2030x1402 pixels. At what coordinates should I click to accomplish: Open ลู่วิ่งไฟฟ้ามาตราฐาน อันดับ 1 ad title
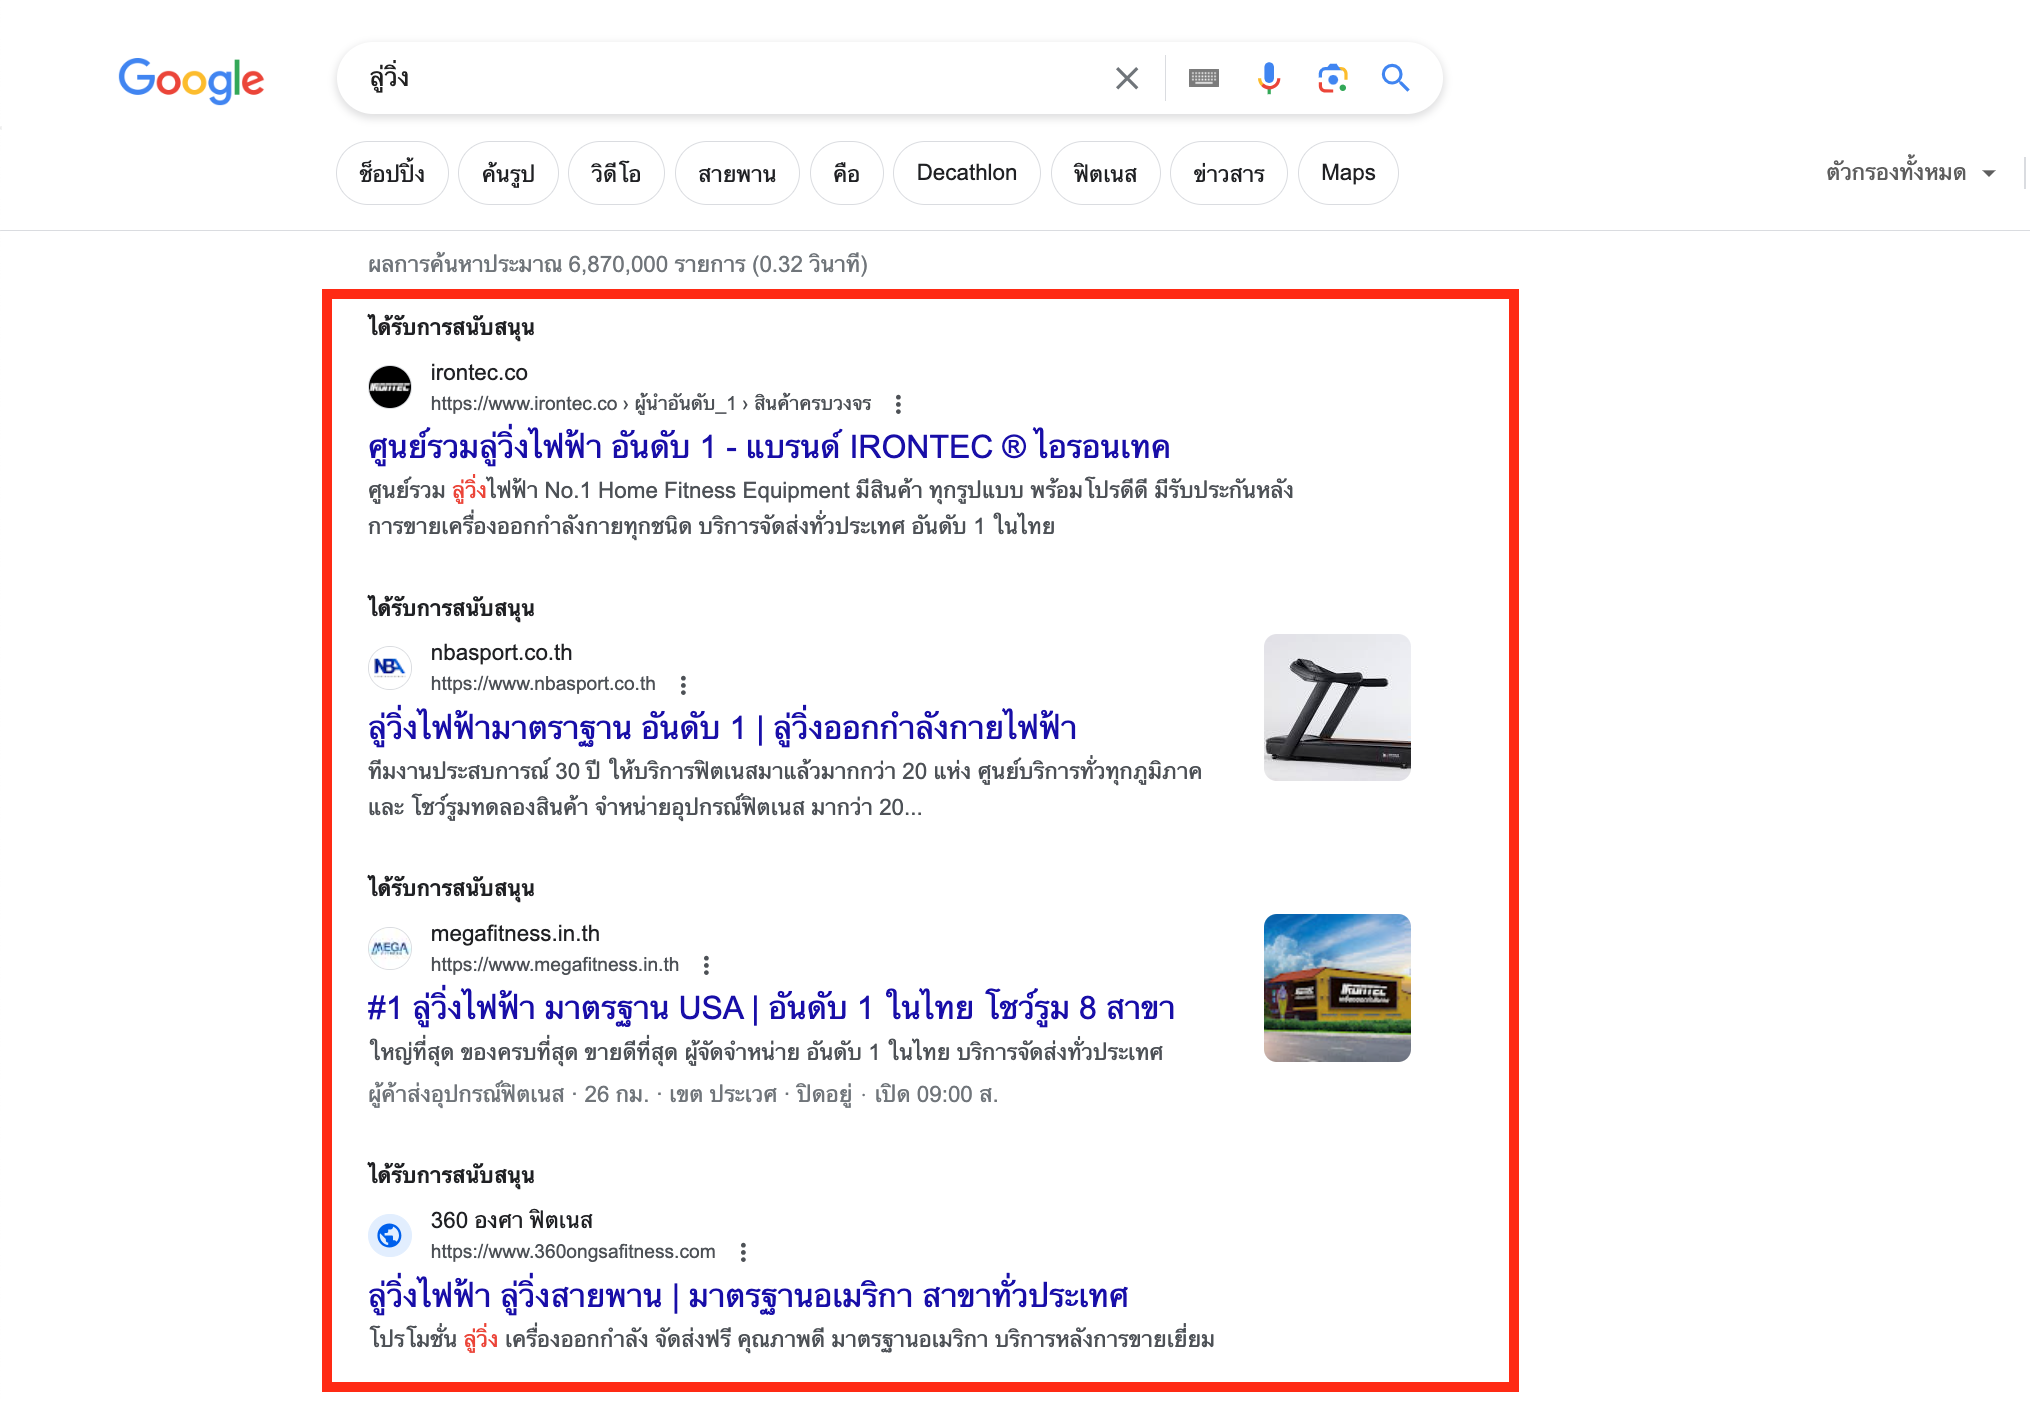722,727
